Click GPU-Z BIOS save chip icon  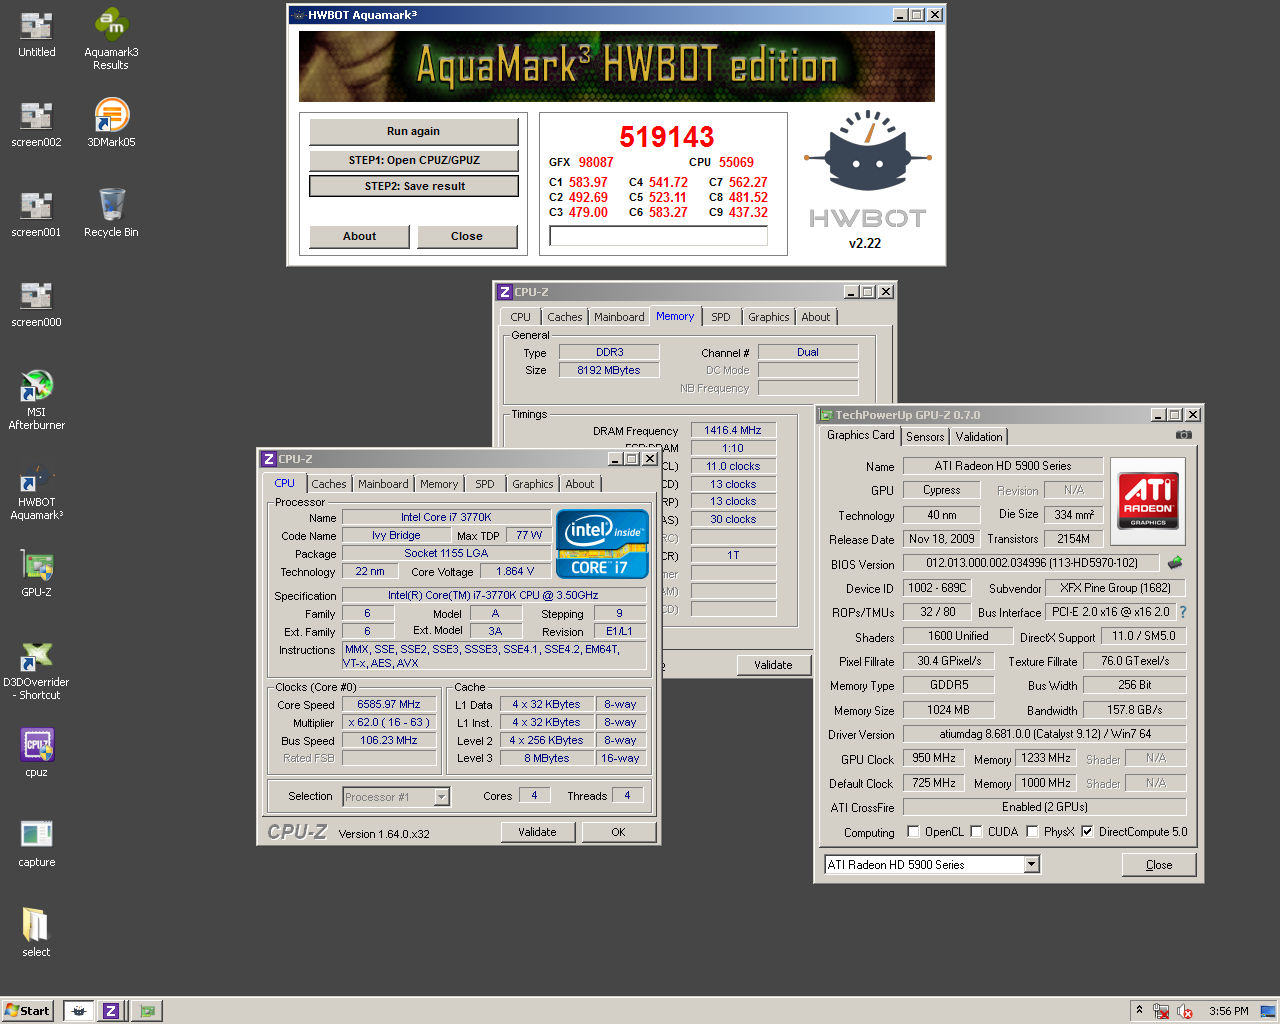click(1175, 563)
